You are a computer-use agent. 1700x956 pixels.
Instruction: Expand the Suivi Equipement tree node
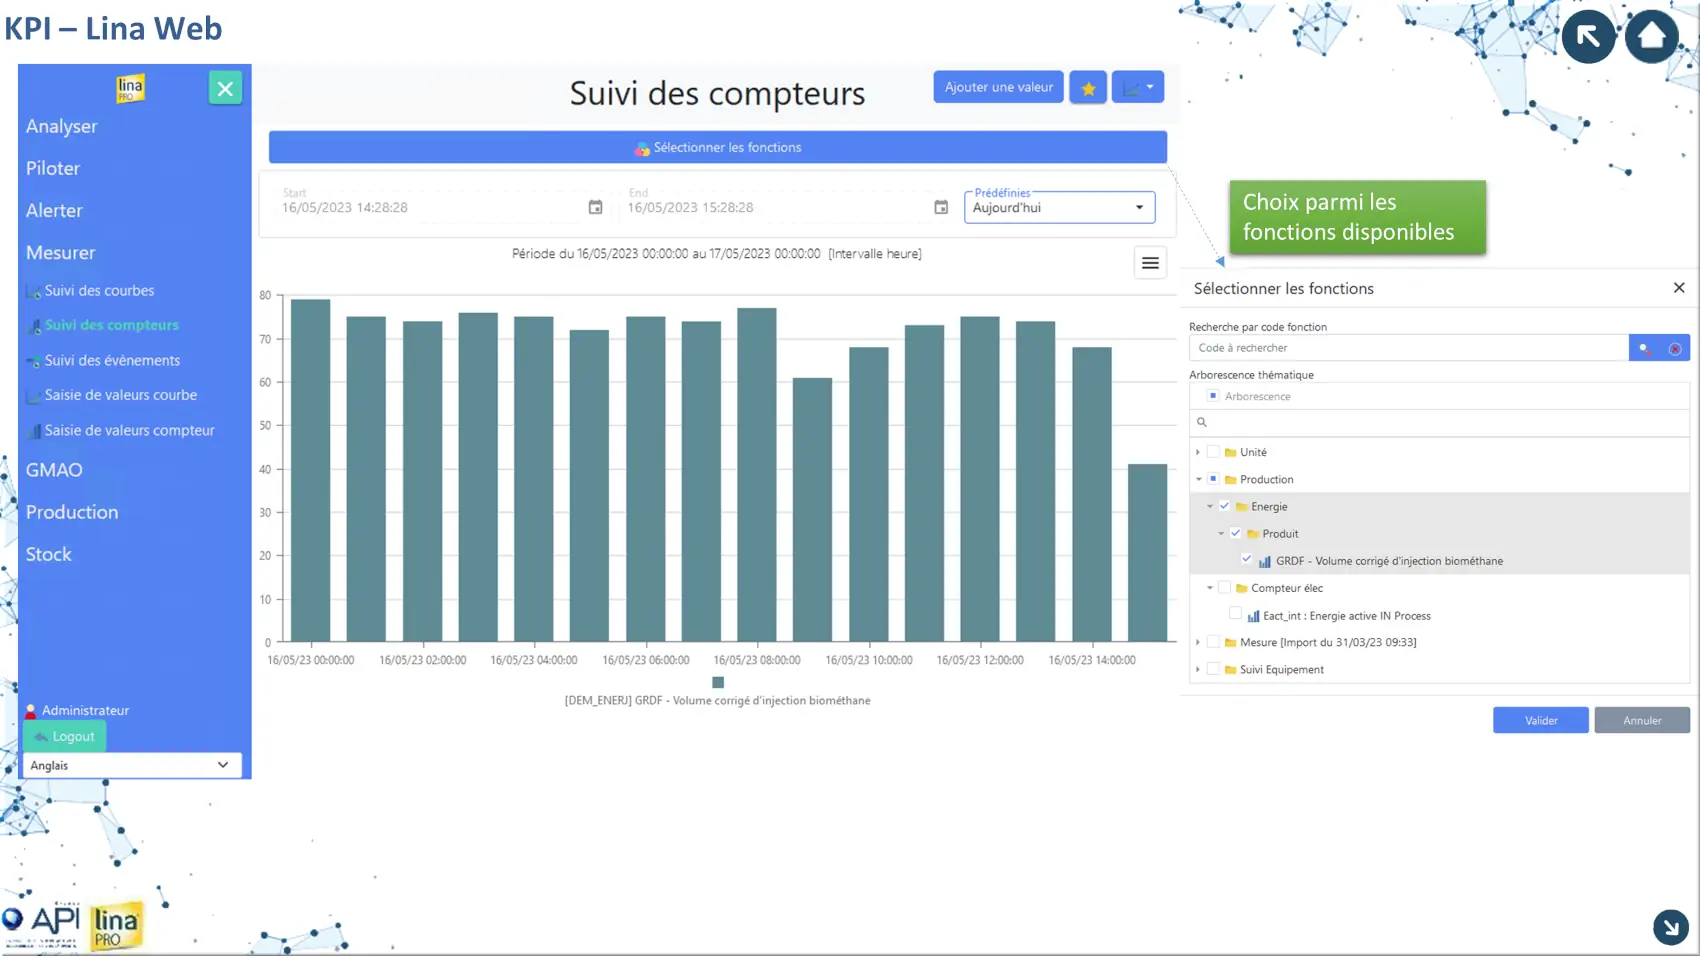(1198, 669)
